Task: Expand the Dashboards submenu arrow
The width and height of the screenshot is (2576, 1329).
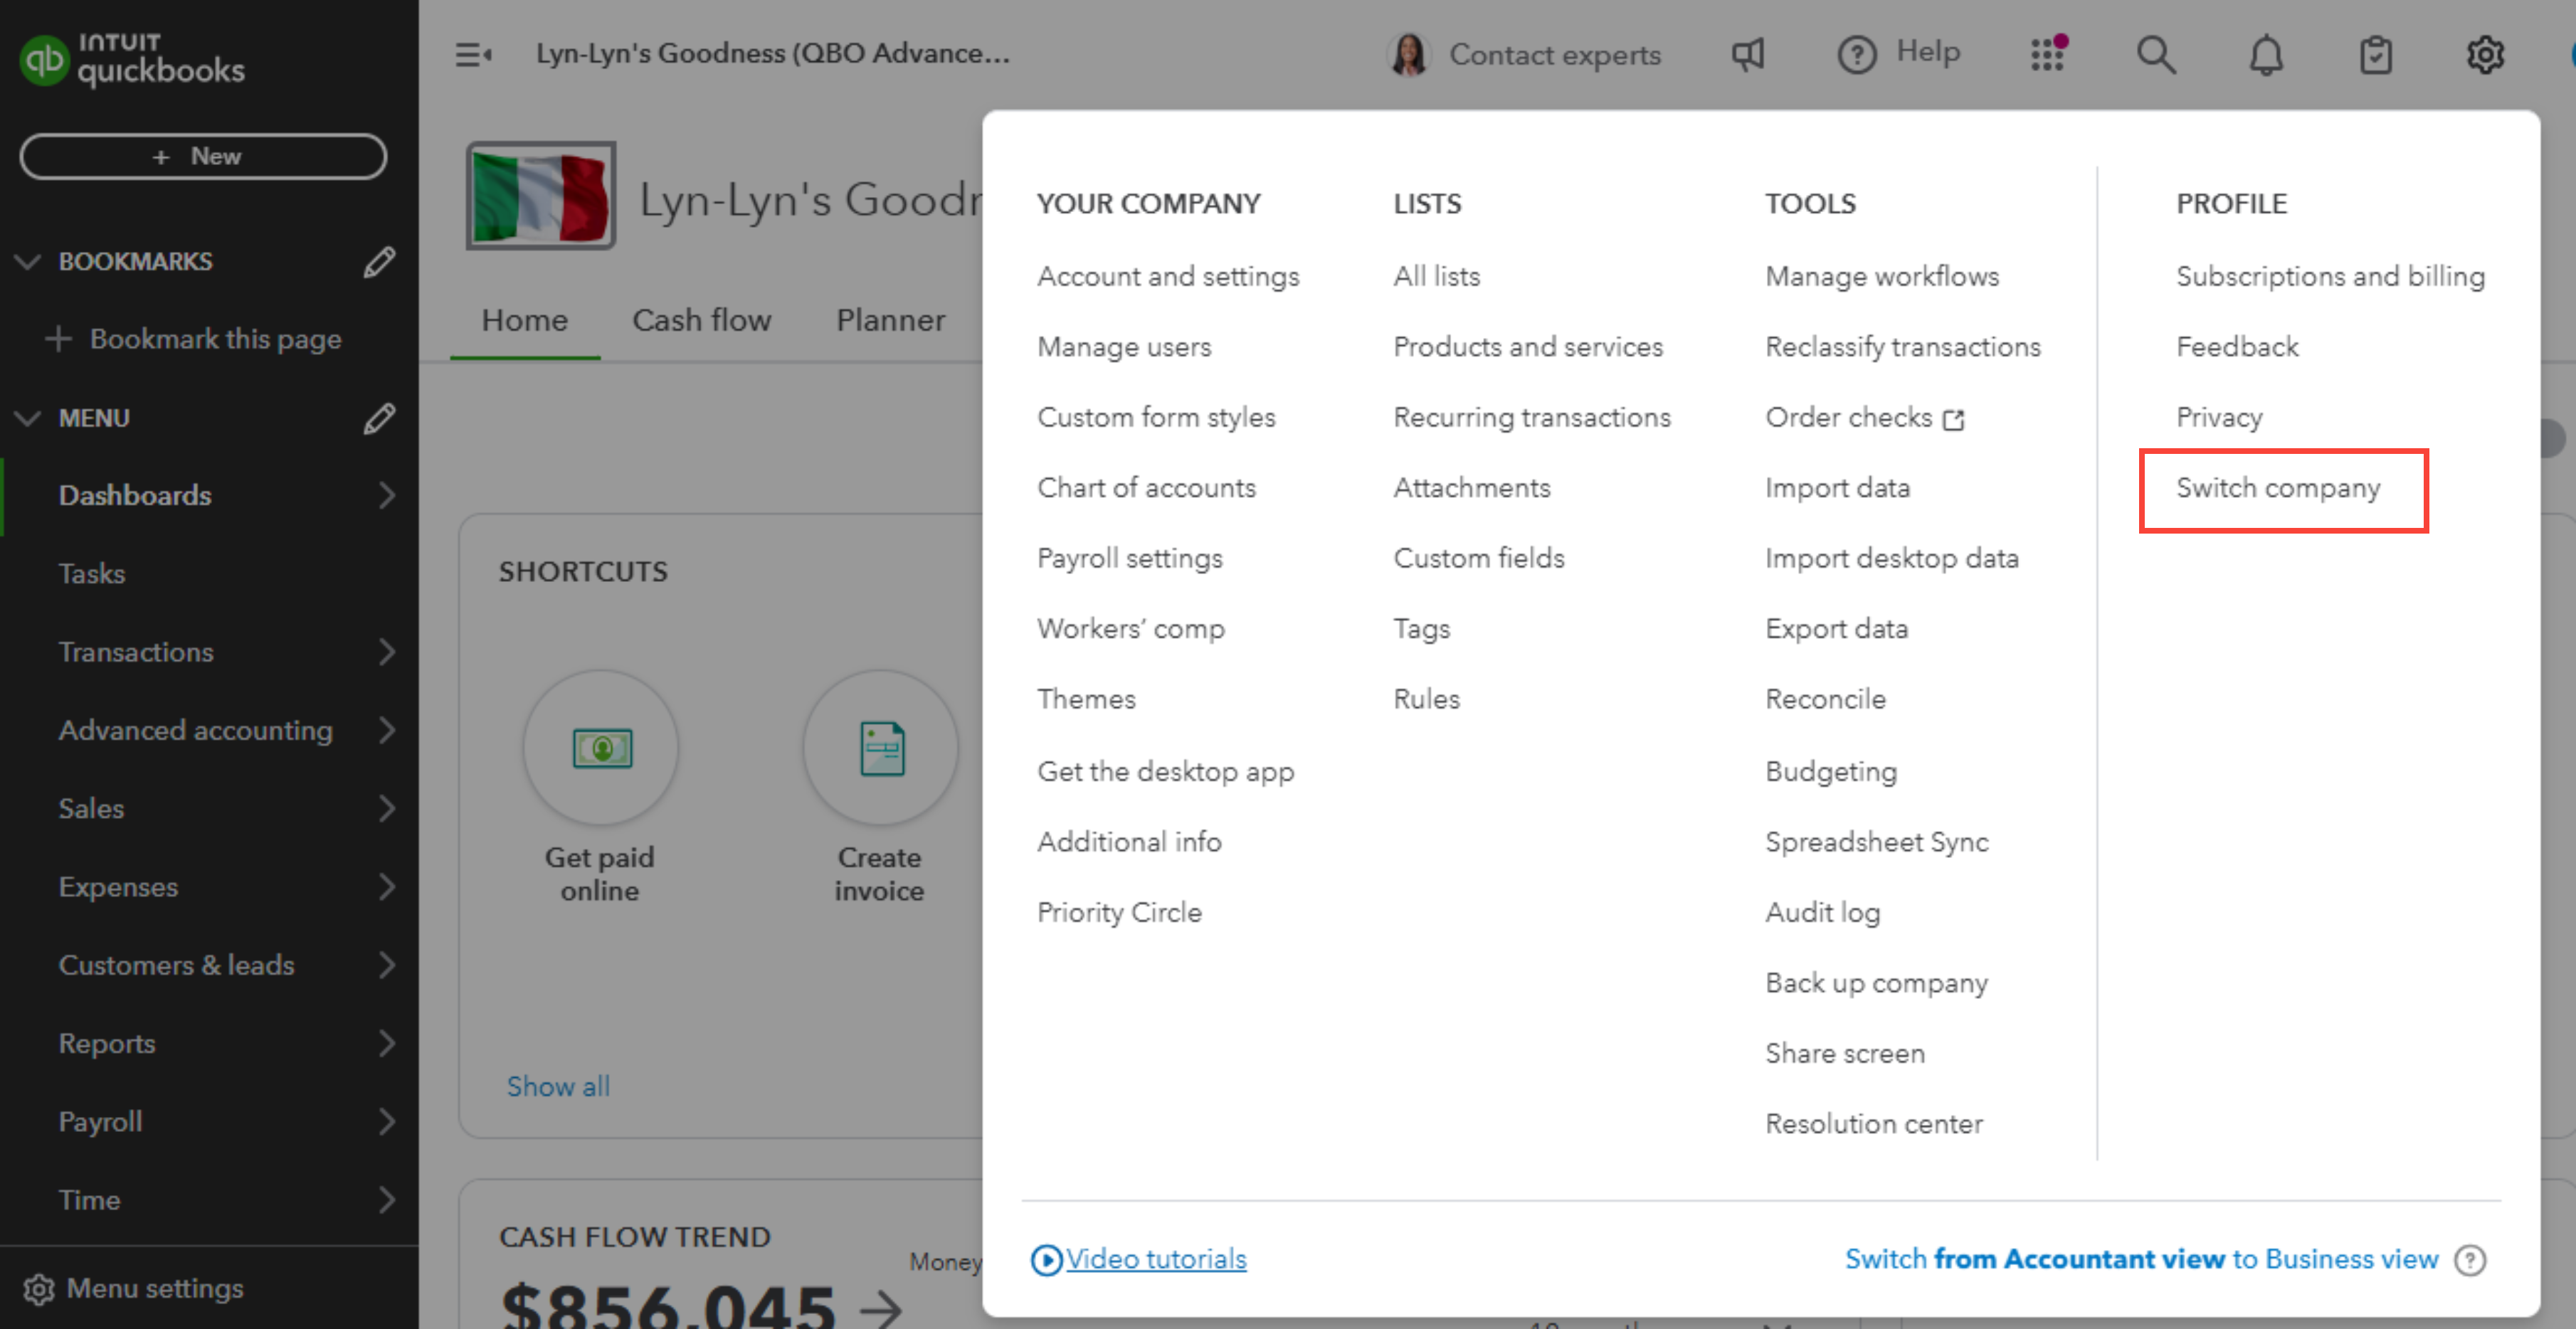Action: point(388,496)
